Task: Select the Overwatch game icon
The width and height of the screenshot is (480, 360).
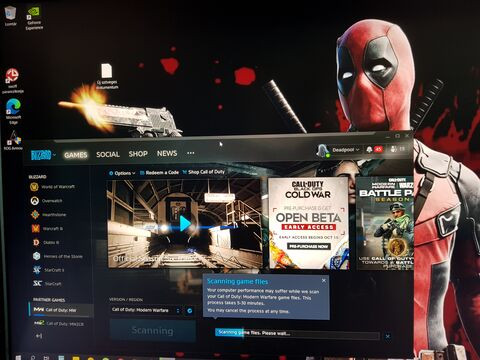Action: tap(35, 201)
